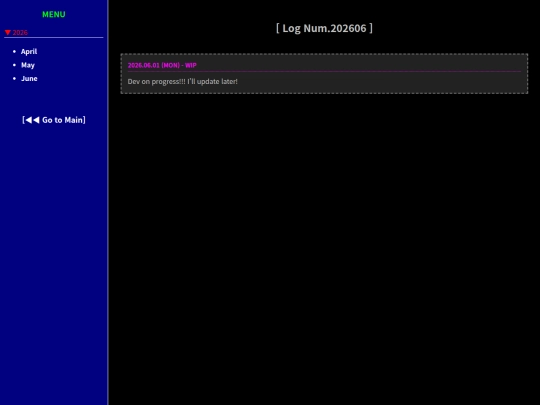Open the April log link
The width and height of the screenshot is (540, 405).
pyautogui.click(x=29, y=52)
